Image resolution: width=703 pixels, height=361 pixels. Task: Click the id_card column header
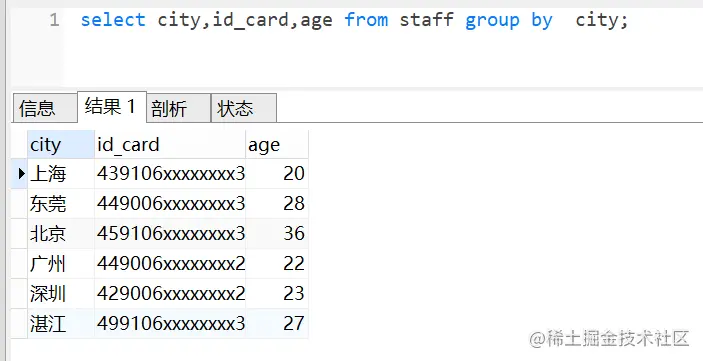coord(170,144)
